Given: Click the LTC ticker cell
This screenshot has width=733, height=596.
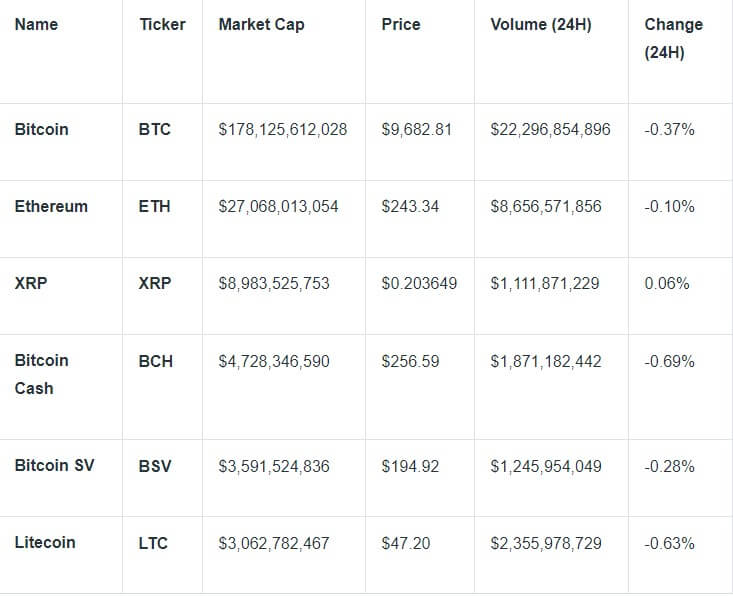Looking at the screenshot, I should point(153,543).
